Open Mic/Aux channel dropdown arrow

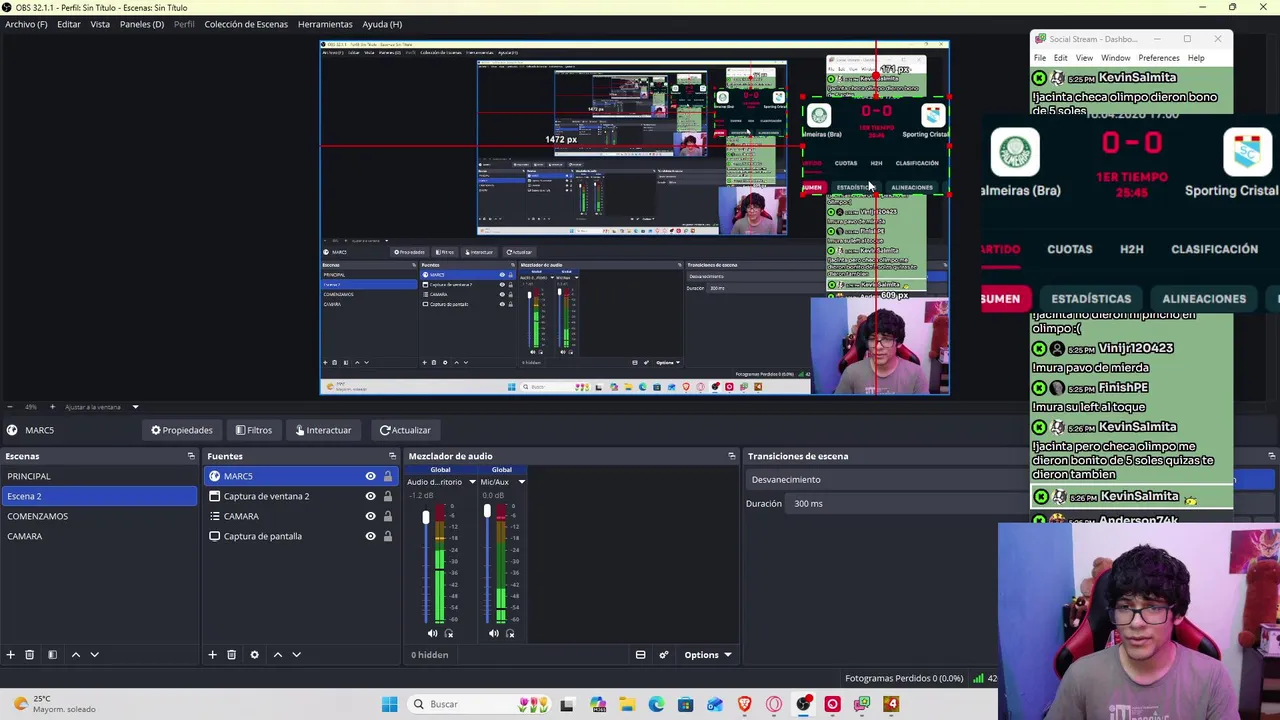tap(521, 482)
